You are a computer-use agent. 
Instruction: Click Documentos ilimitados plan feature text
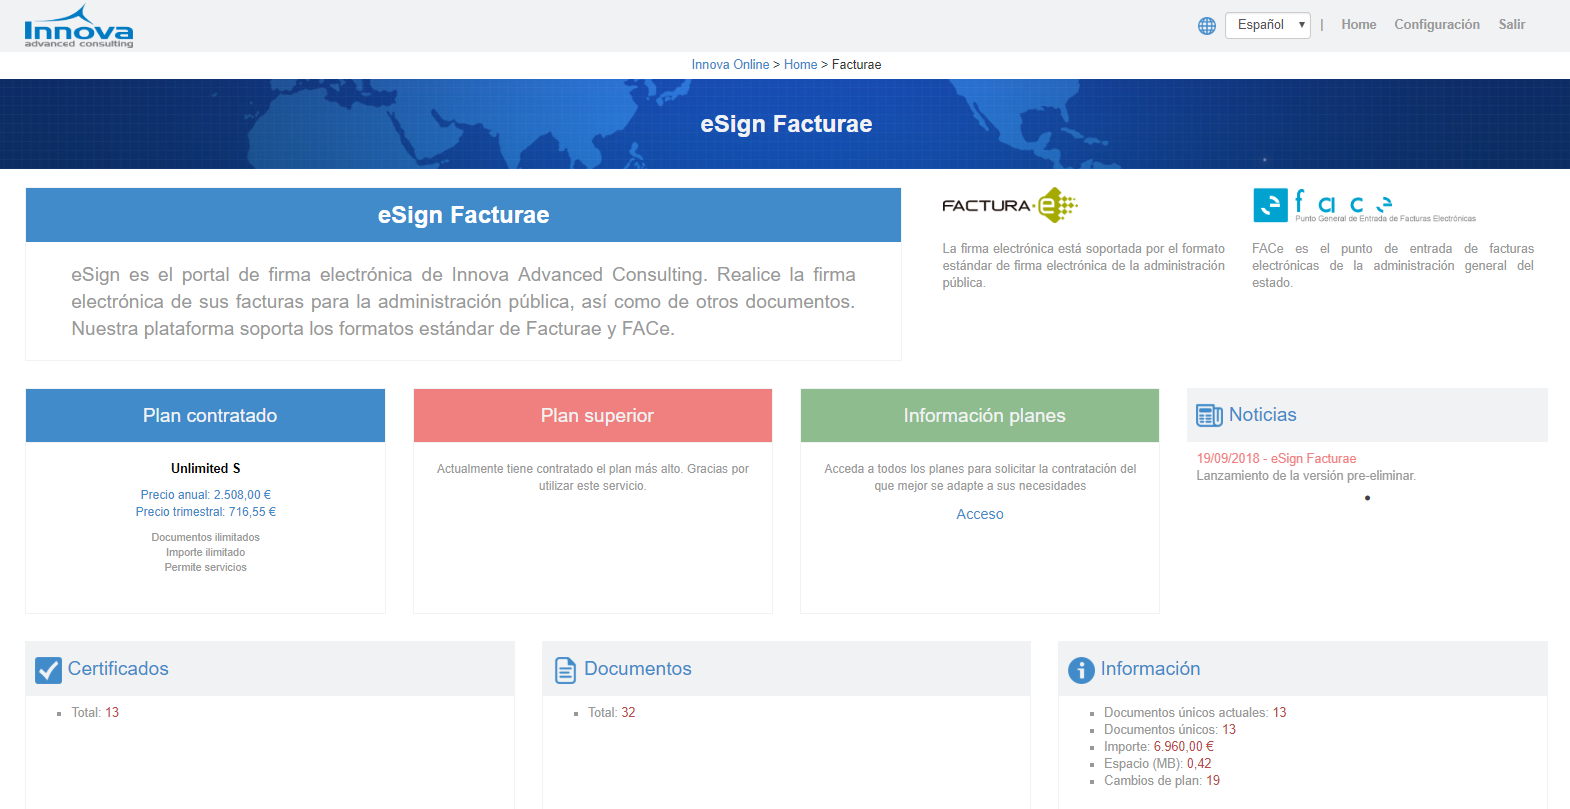206,538
